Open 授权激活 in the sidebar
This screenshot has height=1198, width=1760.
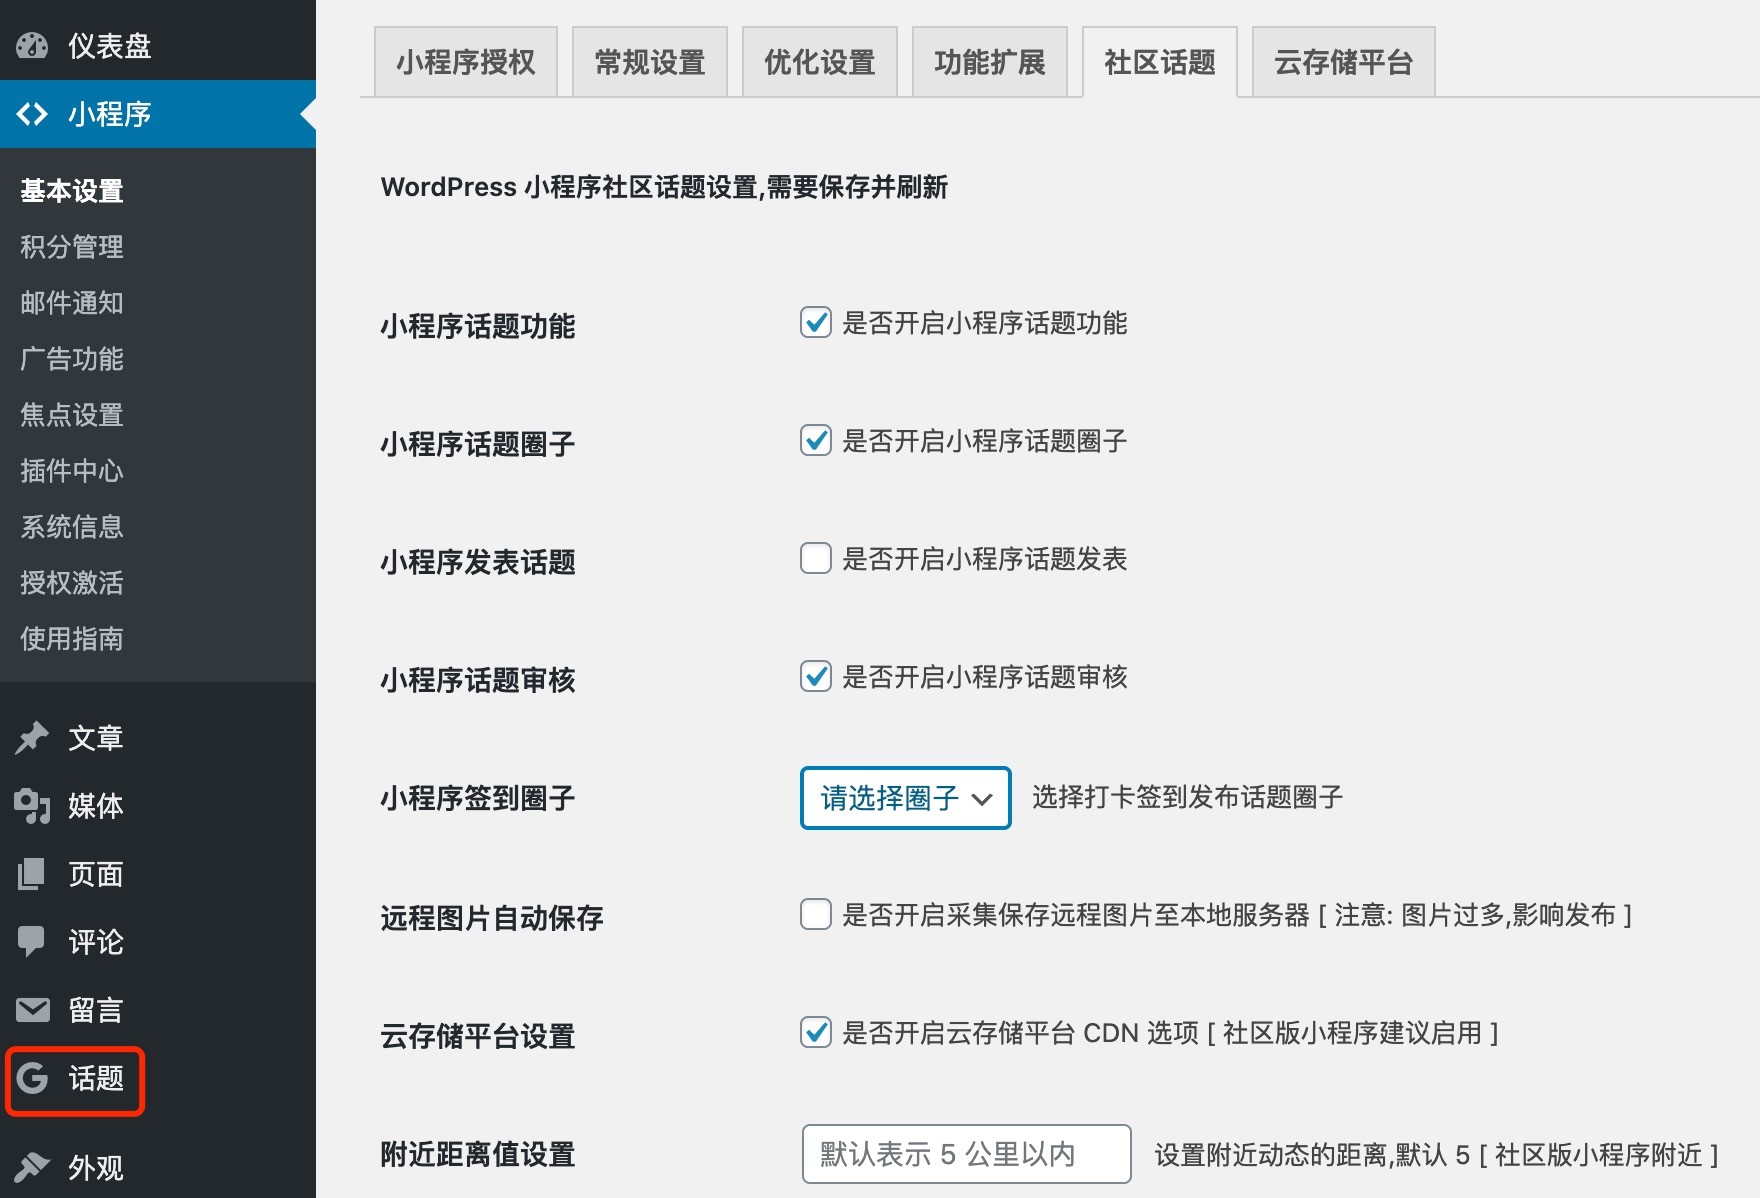pyautogui.click(x=72, y=583)
